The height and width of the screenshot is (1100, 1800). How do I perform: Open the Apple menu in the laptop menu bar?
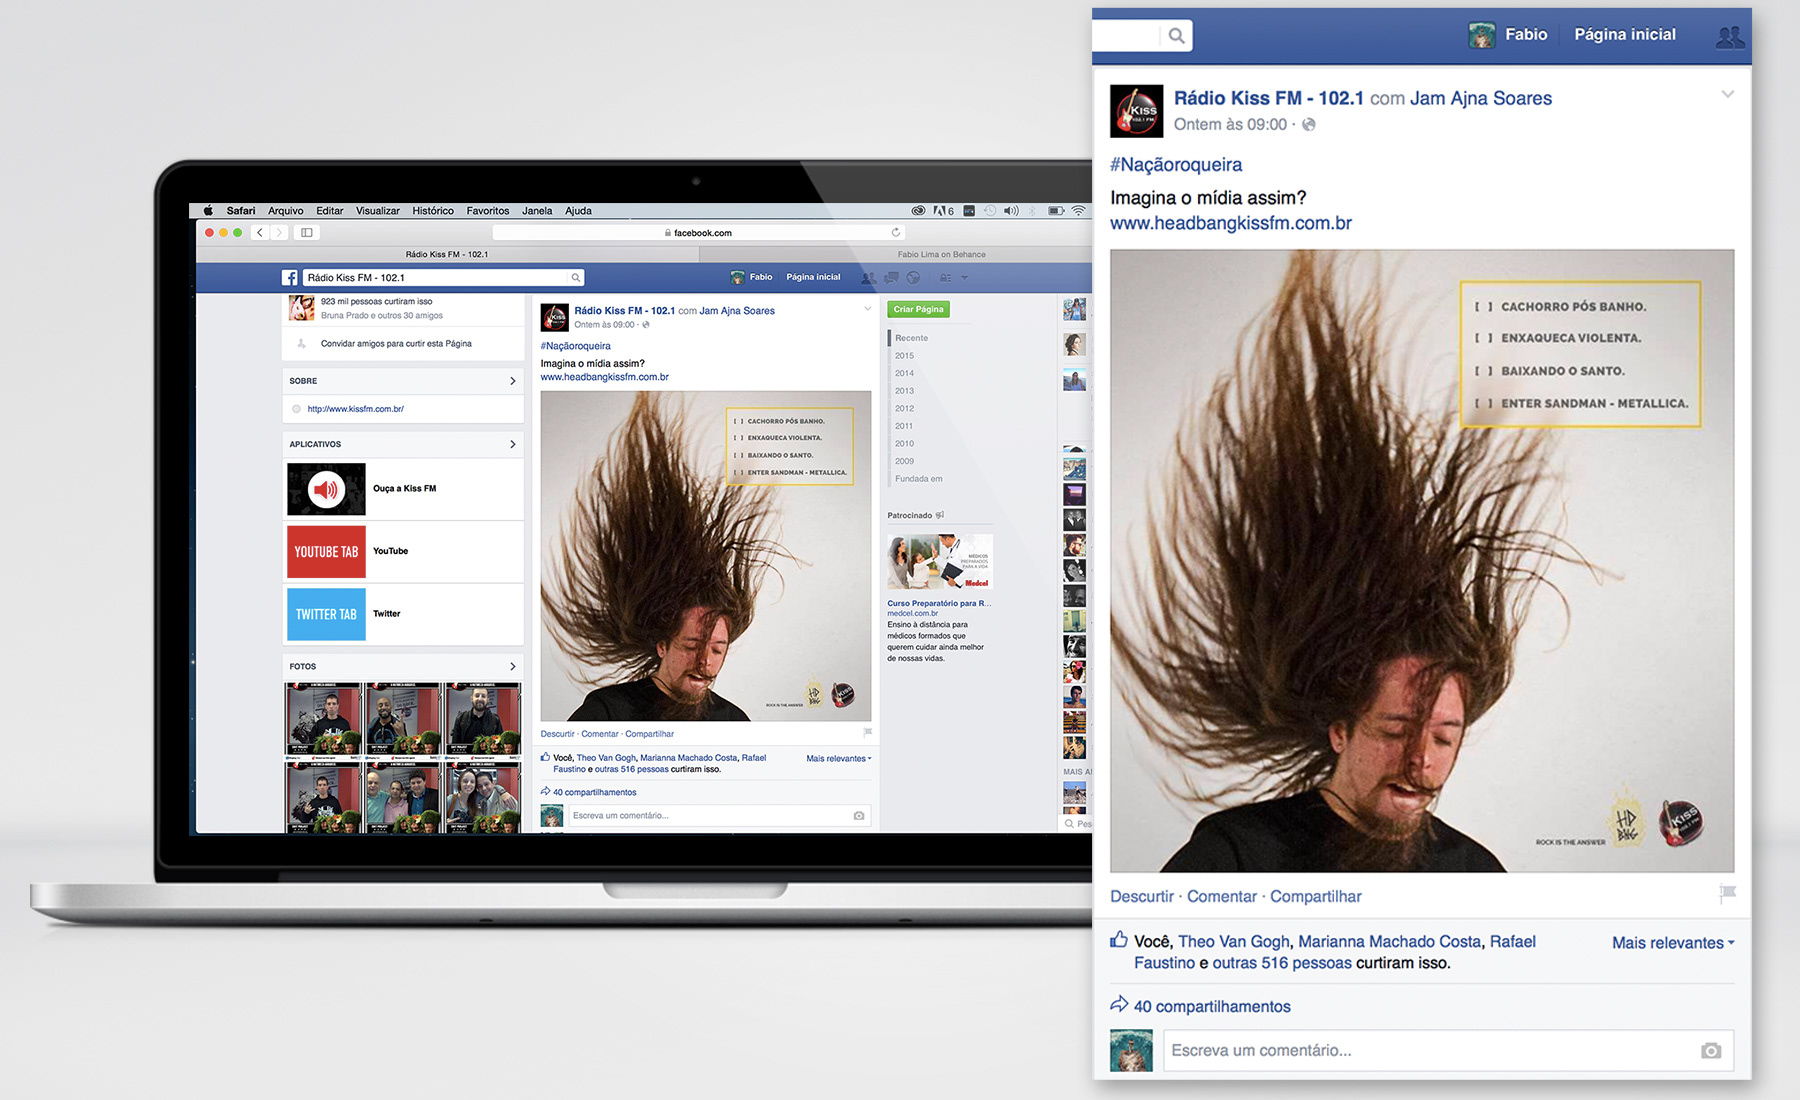pos(208,211)
